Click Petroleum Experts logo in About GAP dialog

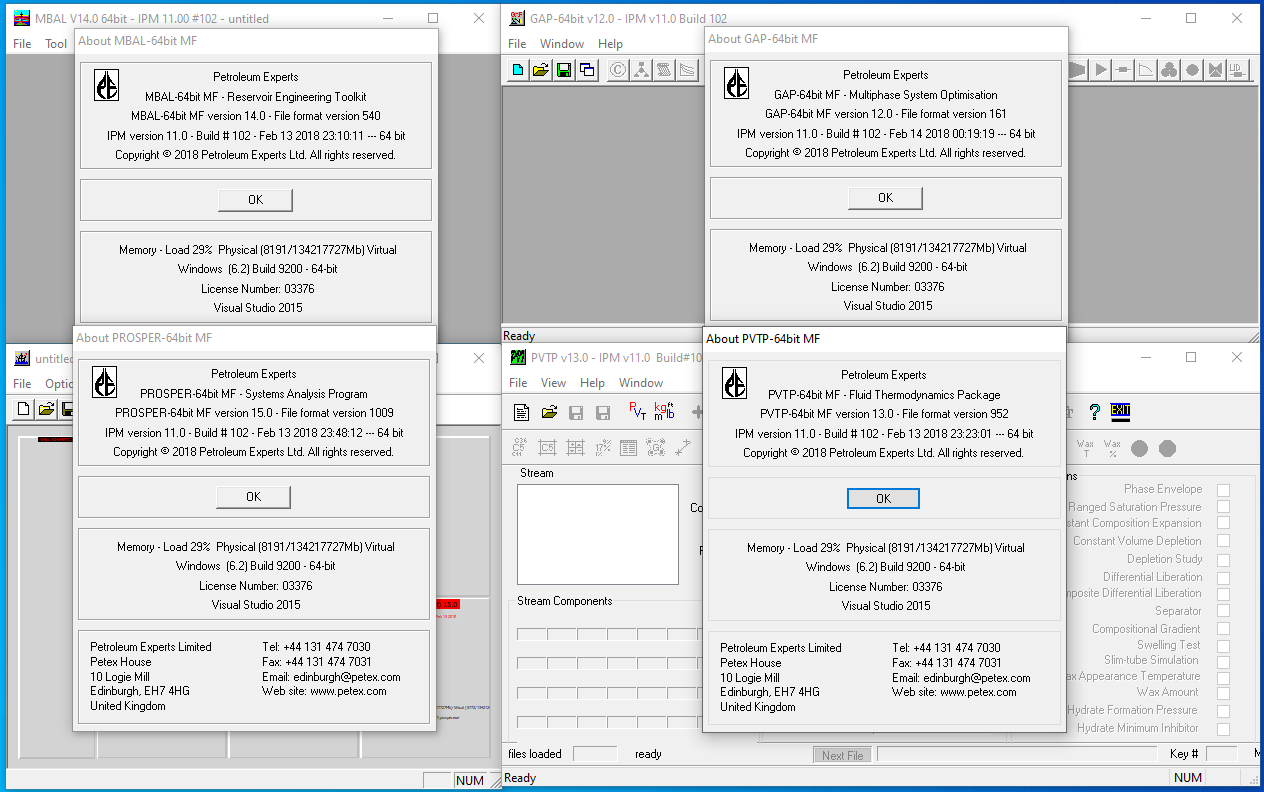coord(736,83)
